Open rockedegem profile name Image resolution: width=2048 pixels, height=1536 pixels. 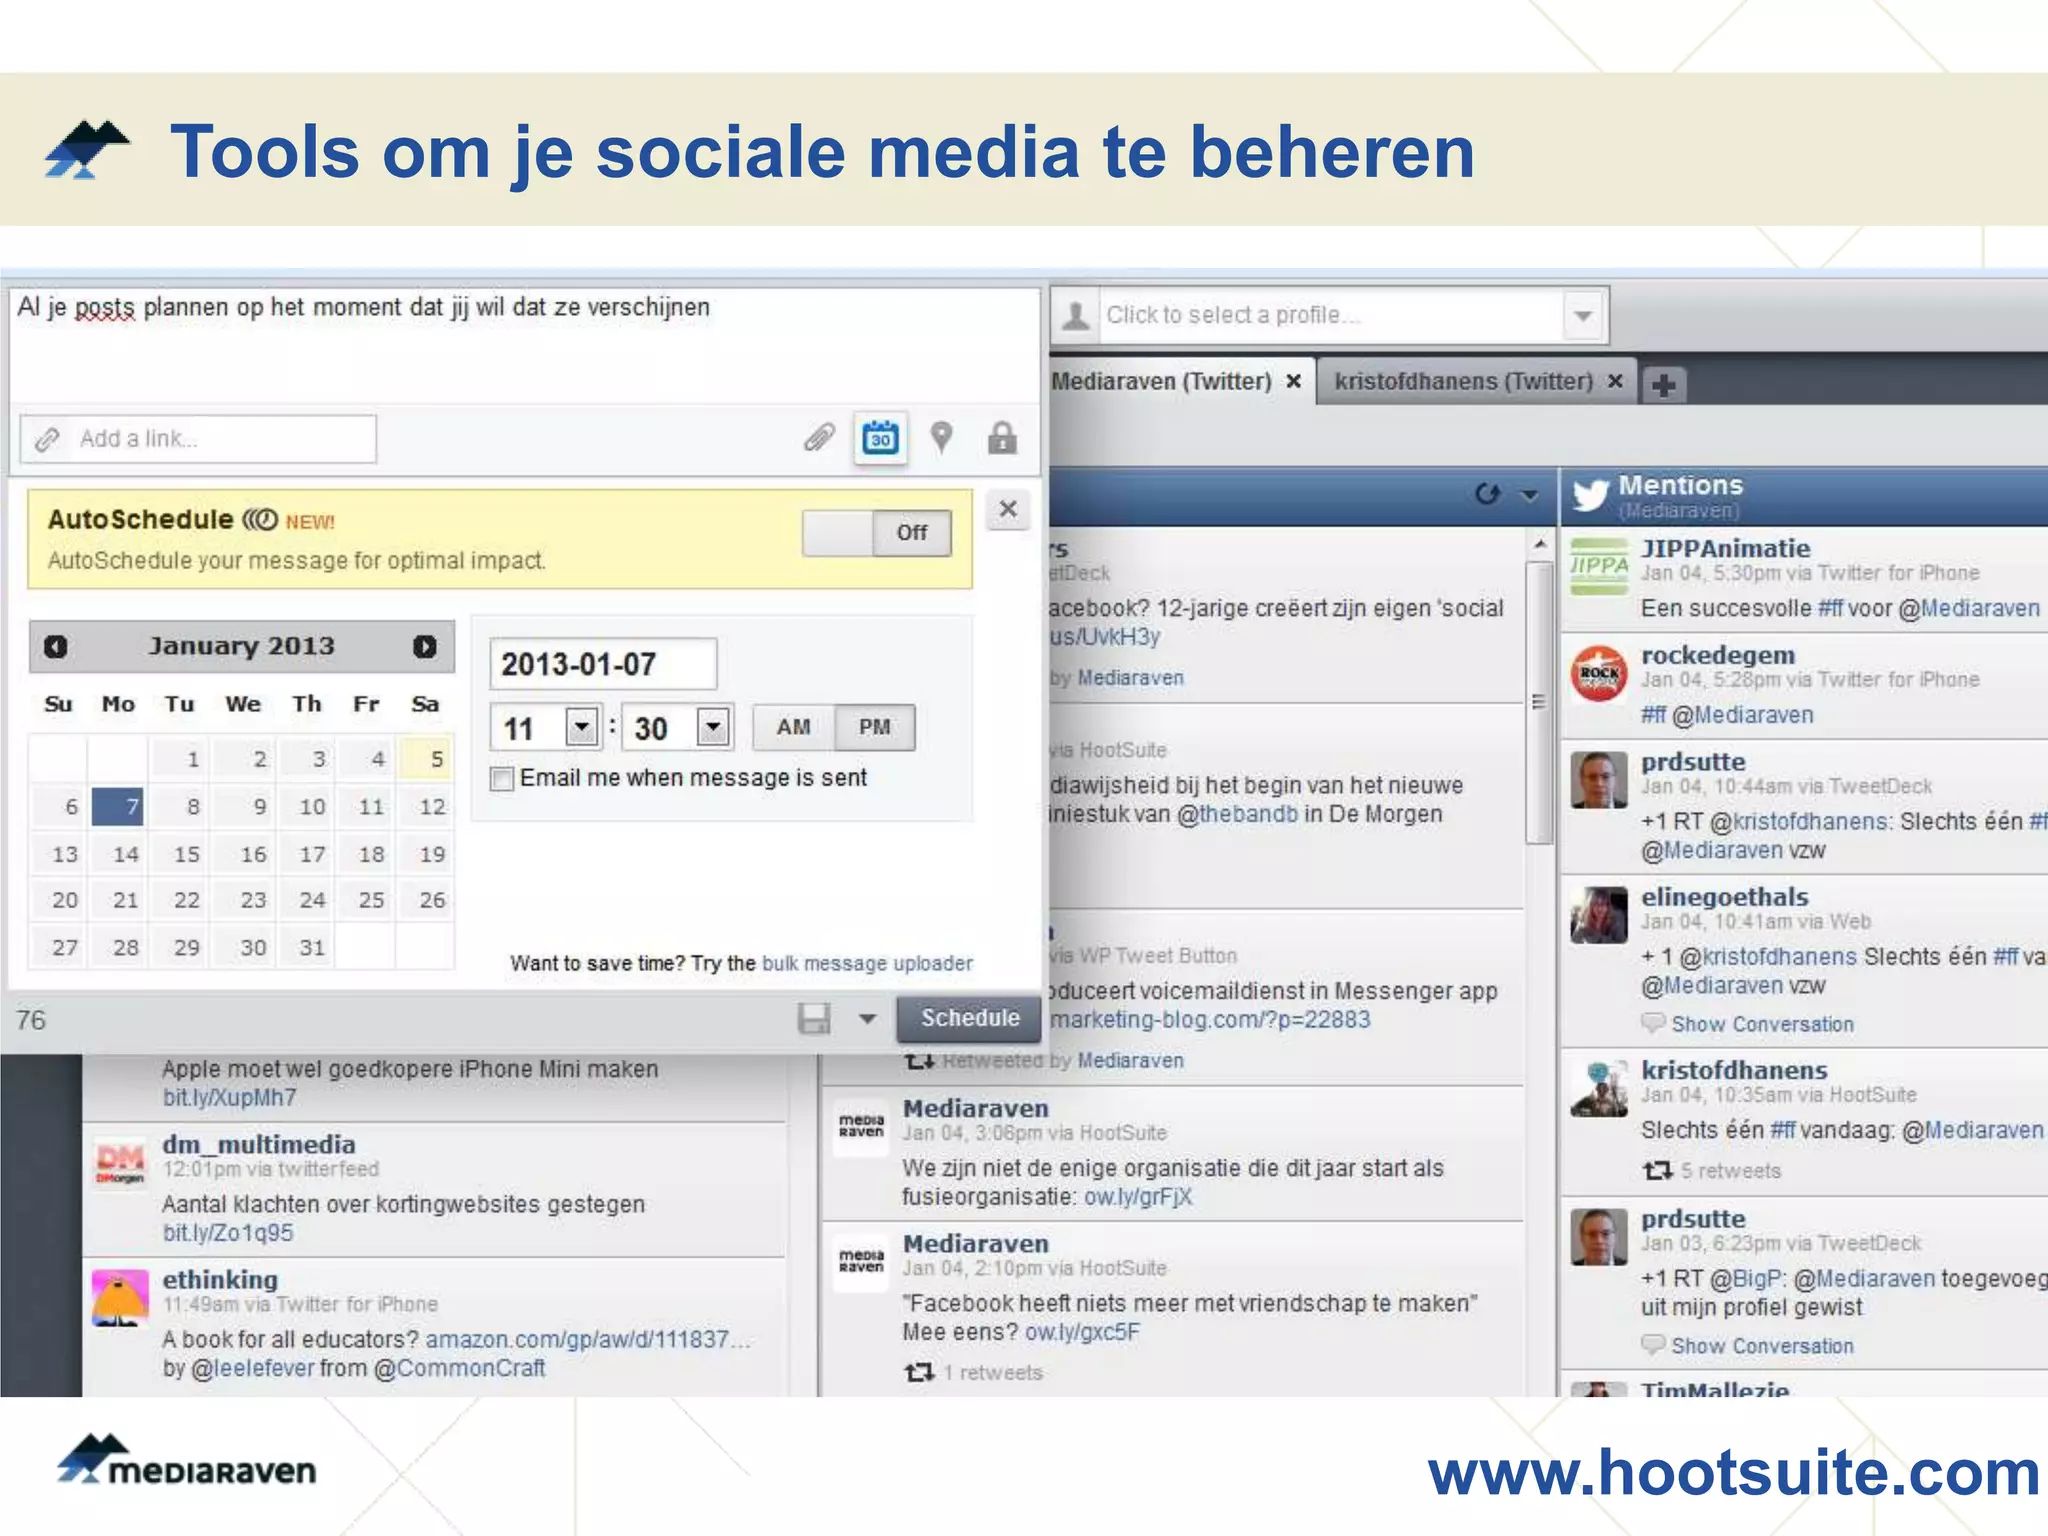coord(1718,655)
